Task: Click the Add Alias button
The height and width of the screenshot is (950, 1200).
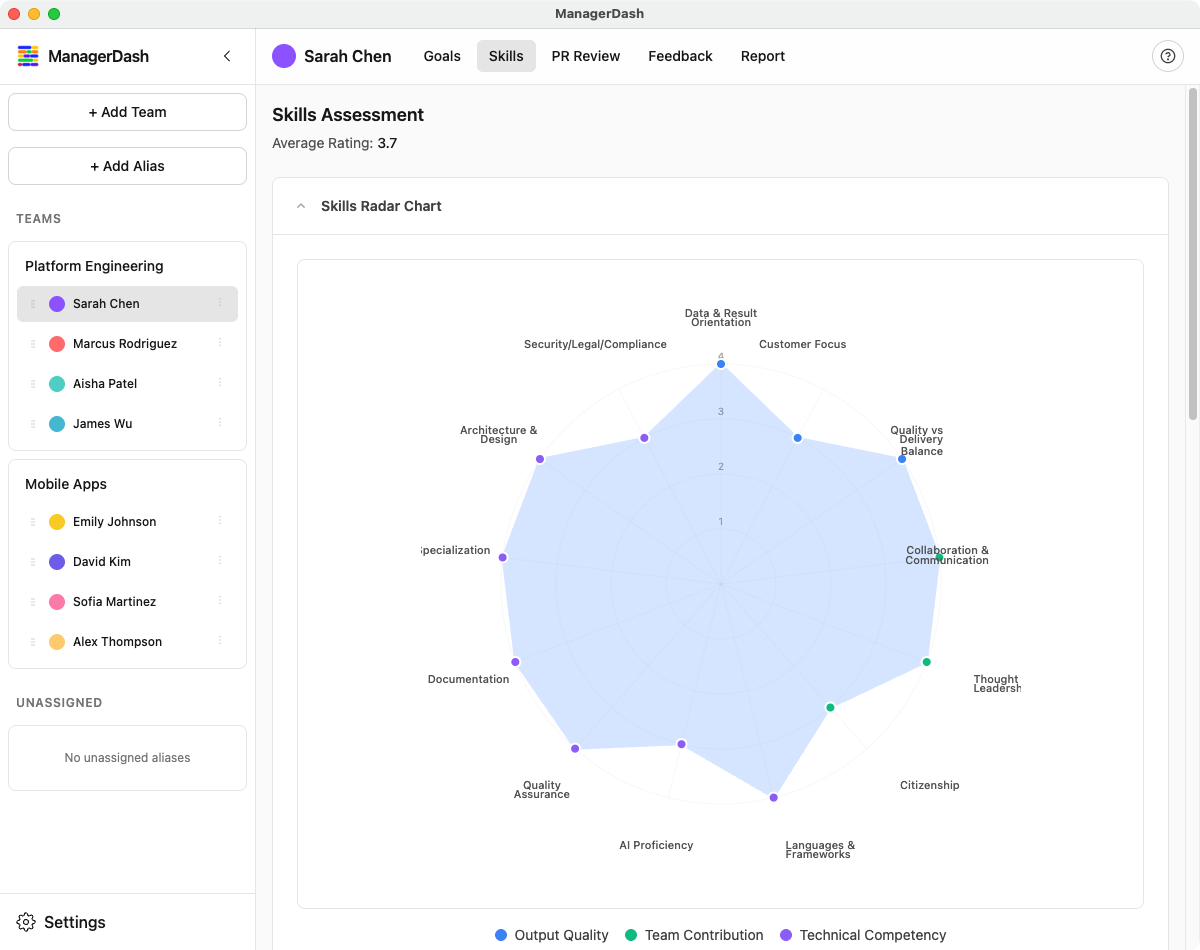Action: pyautogui.click(x=127, y=166)
